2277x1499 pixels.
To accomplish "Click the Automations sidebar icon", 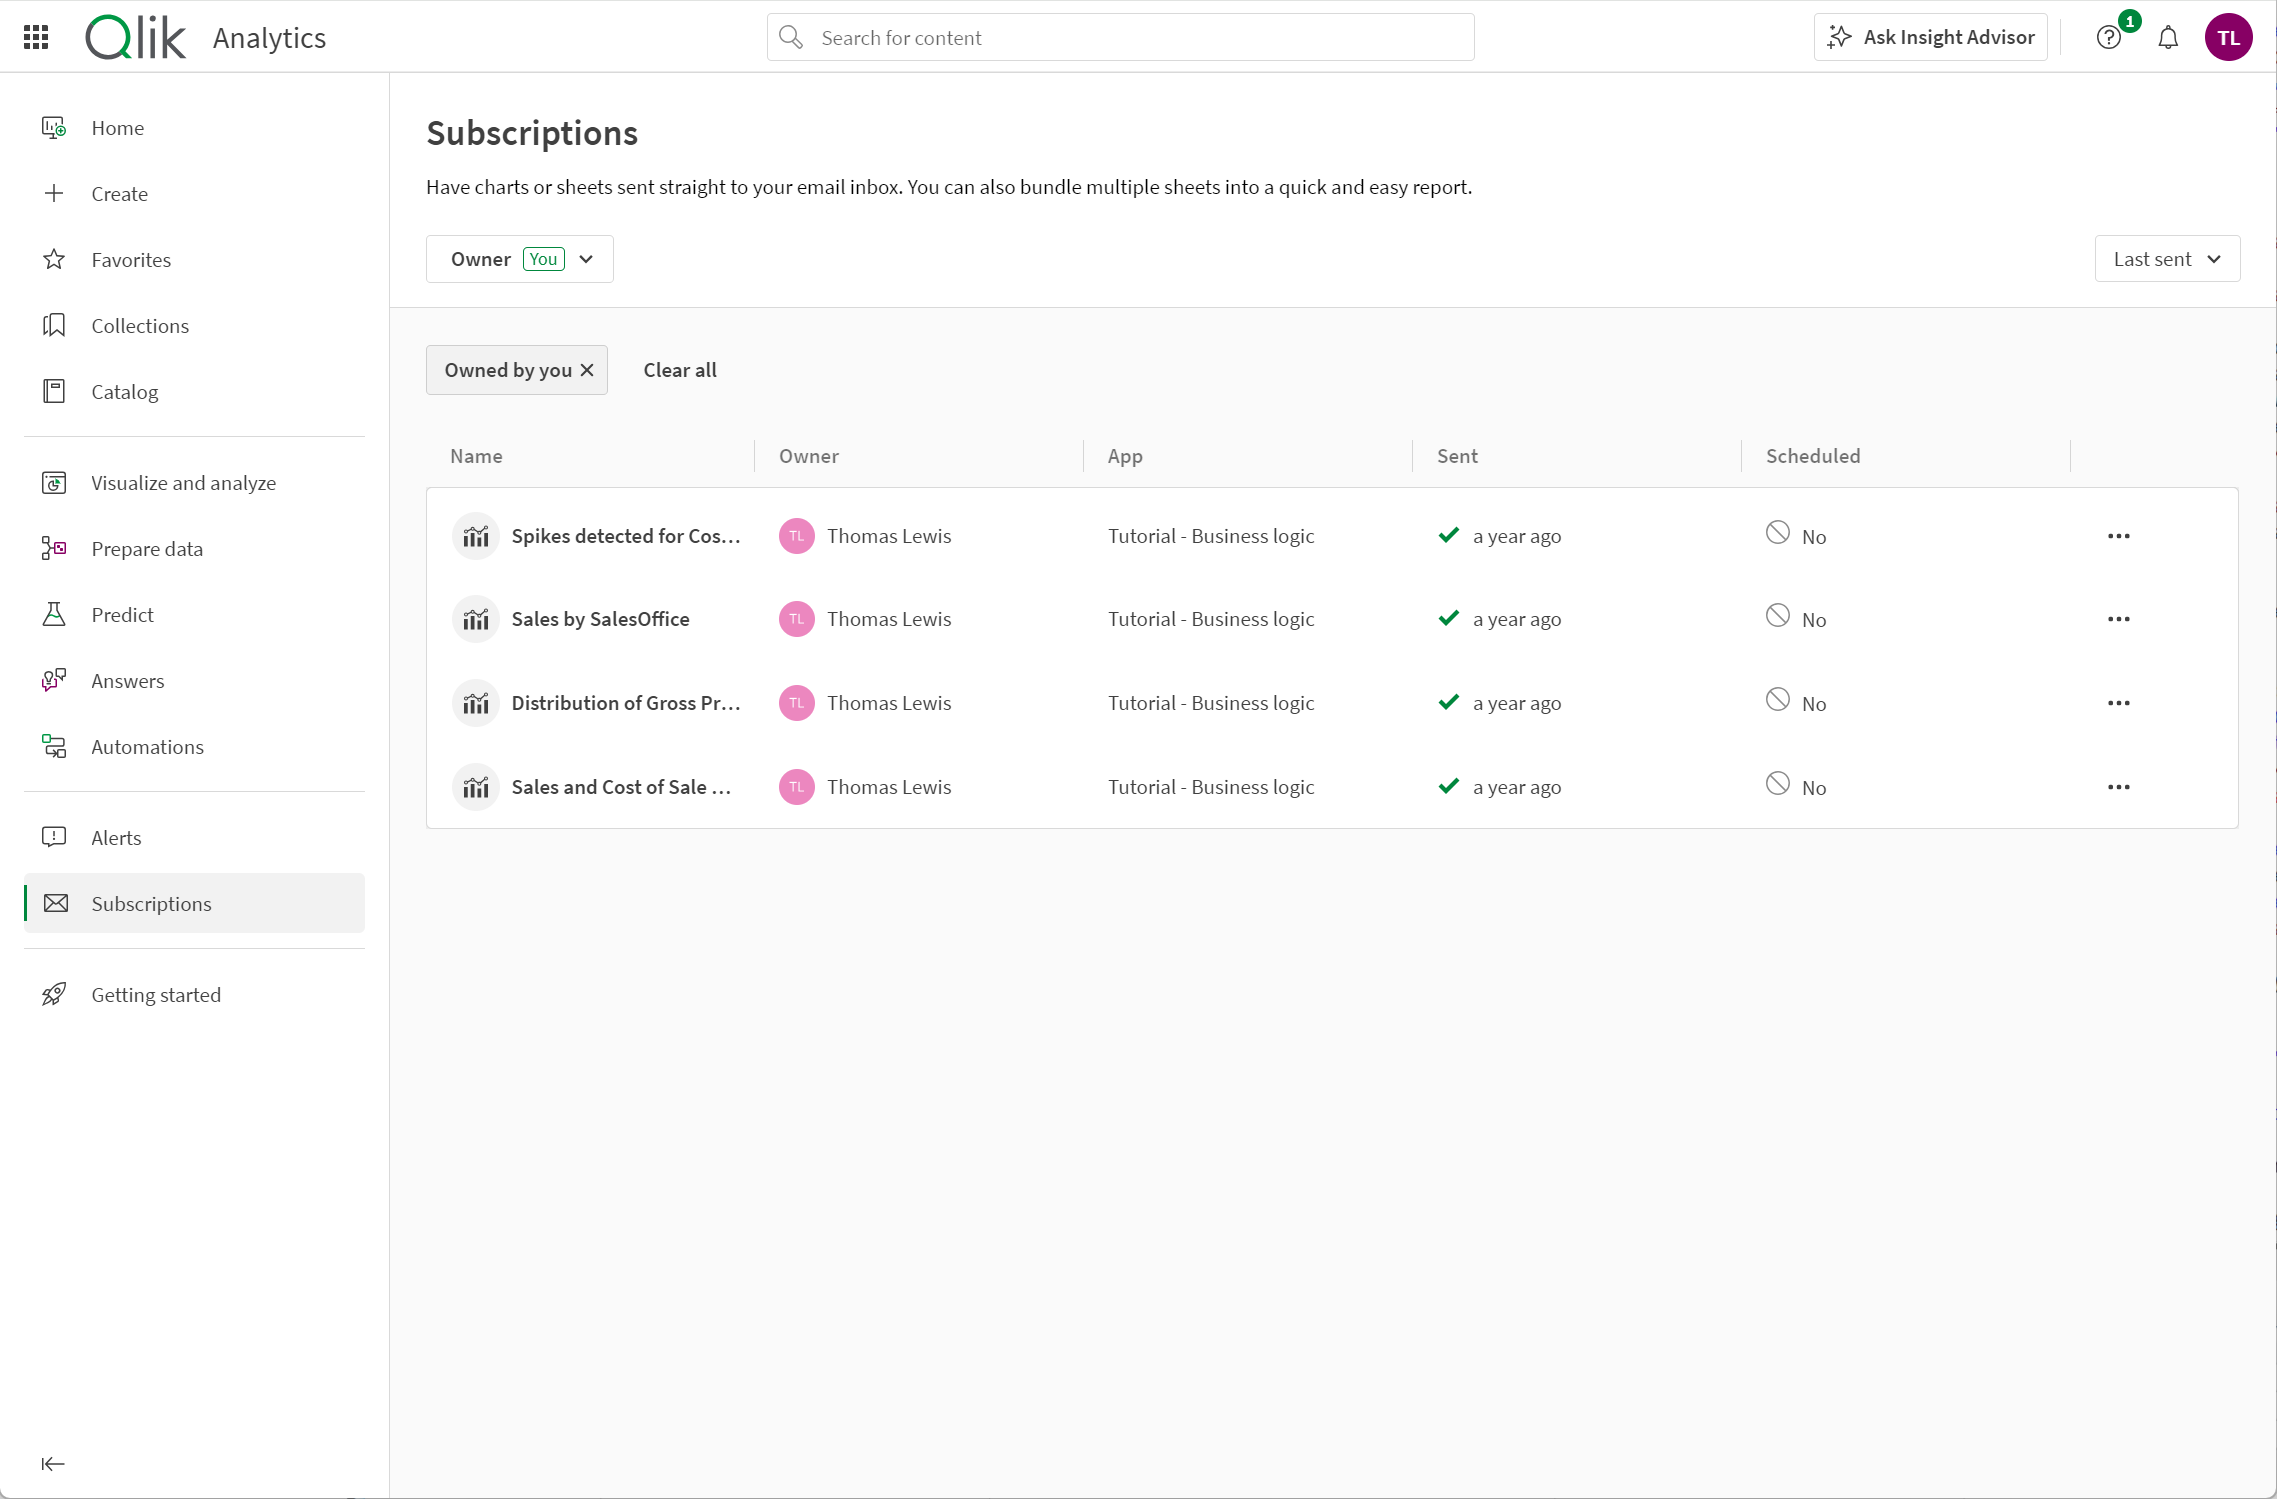I will (x=55, y=744).
